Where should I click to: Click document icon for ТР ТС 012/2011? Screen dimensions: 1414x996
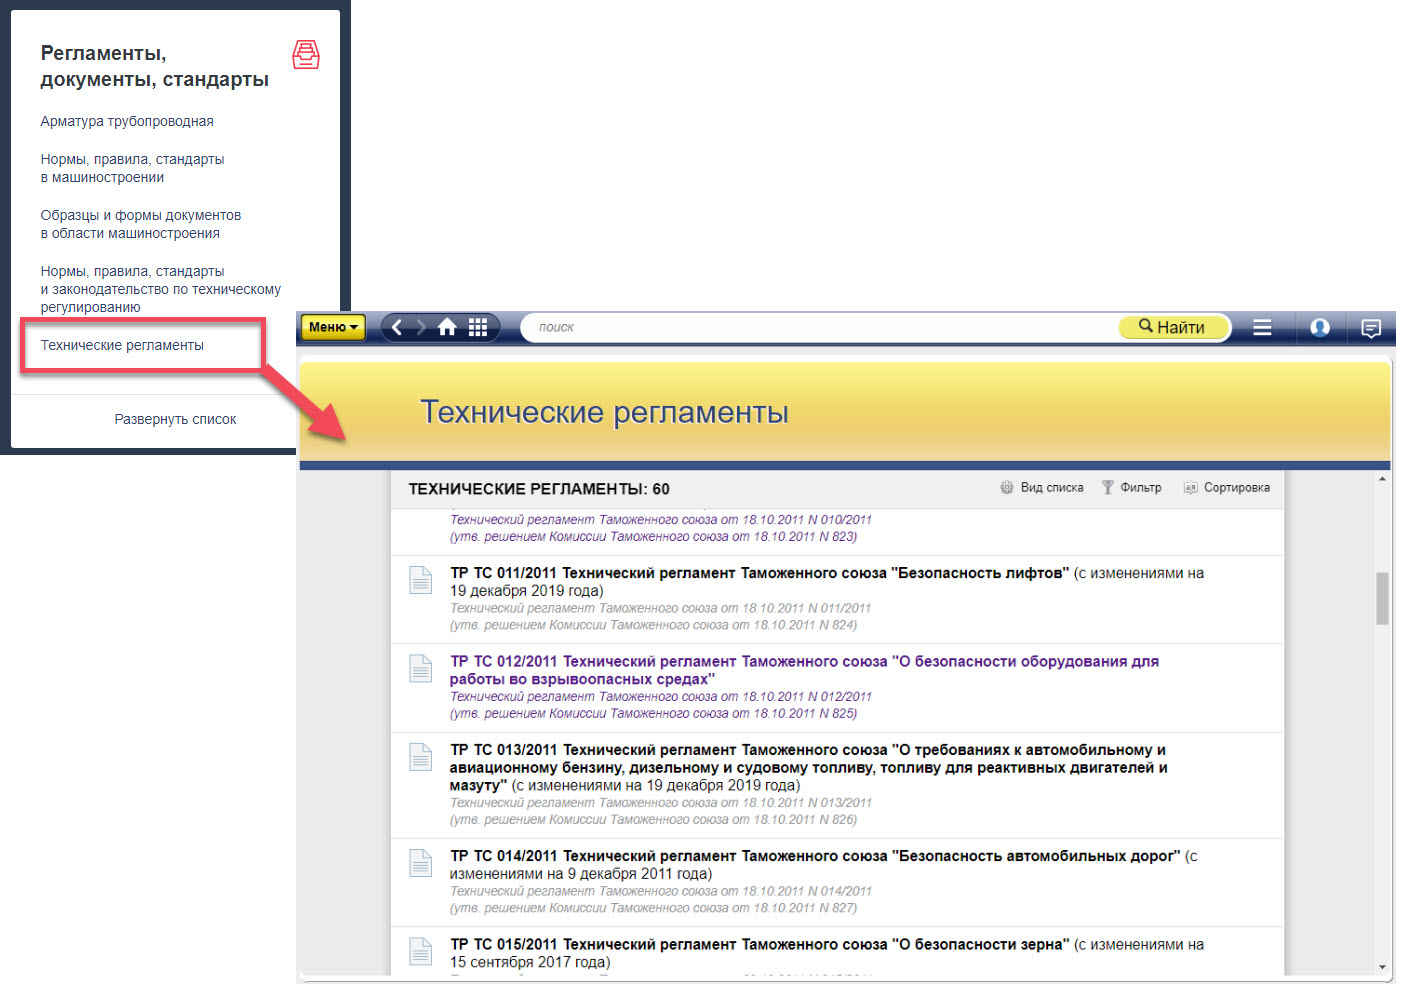coord(421,668)
